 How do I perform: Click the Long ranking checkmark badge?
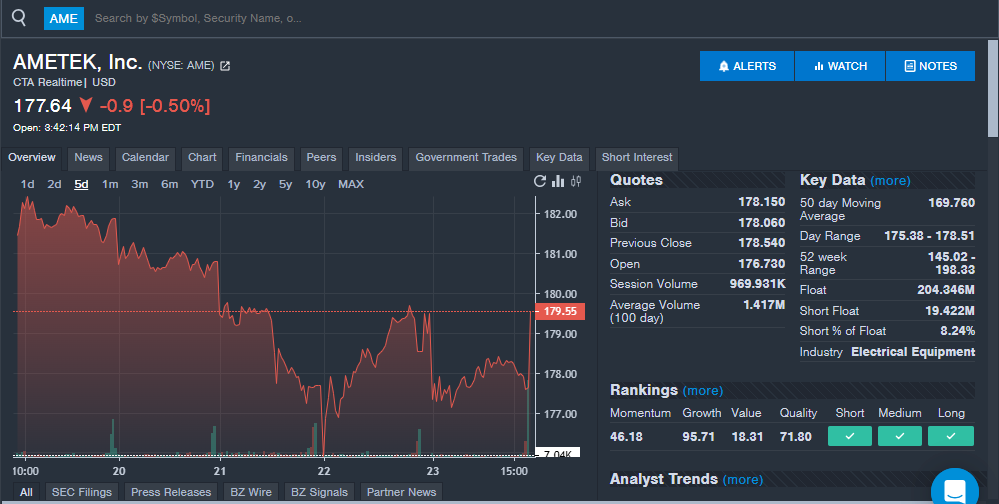(951, 436)
